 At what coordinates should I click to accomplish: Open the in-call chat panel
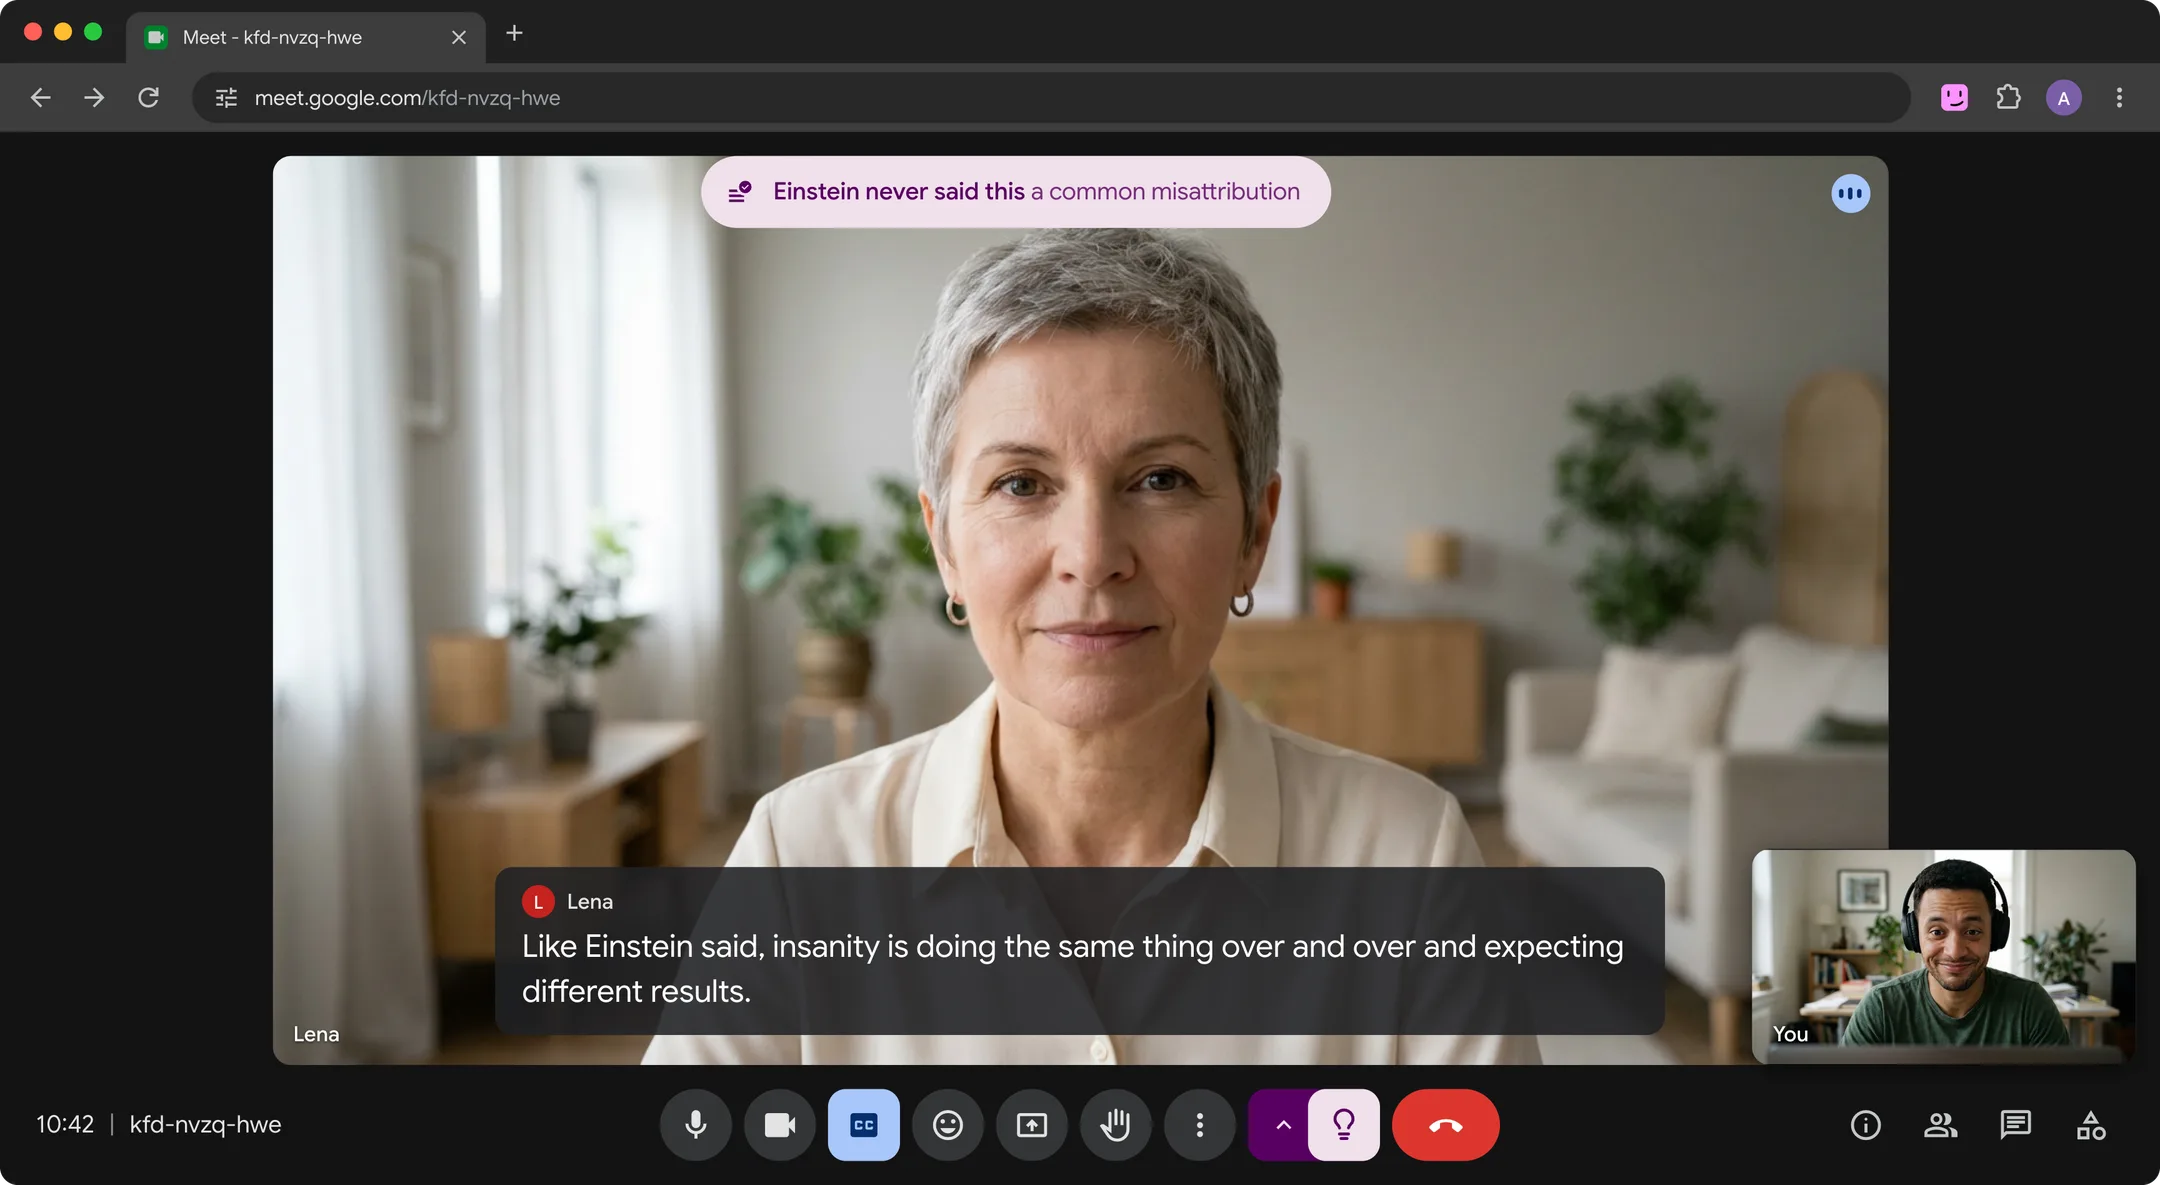[2016, 1125]
